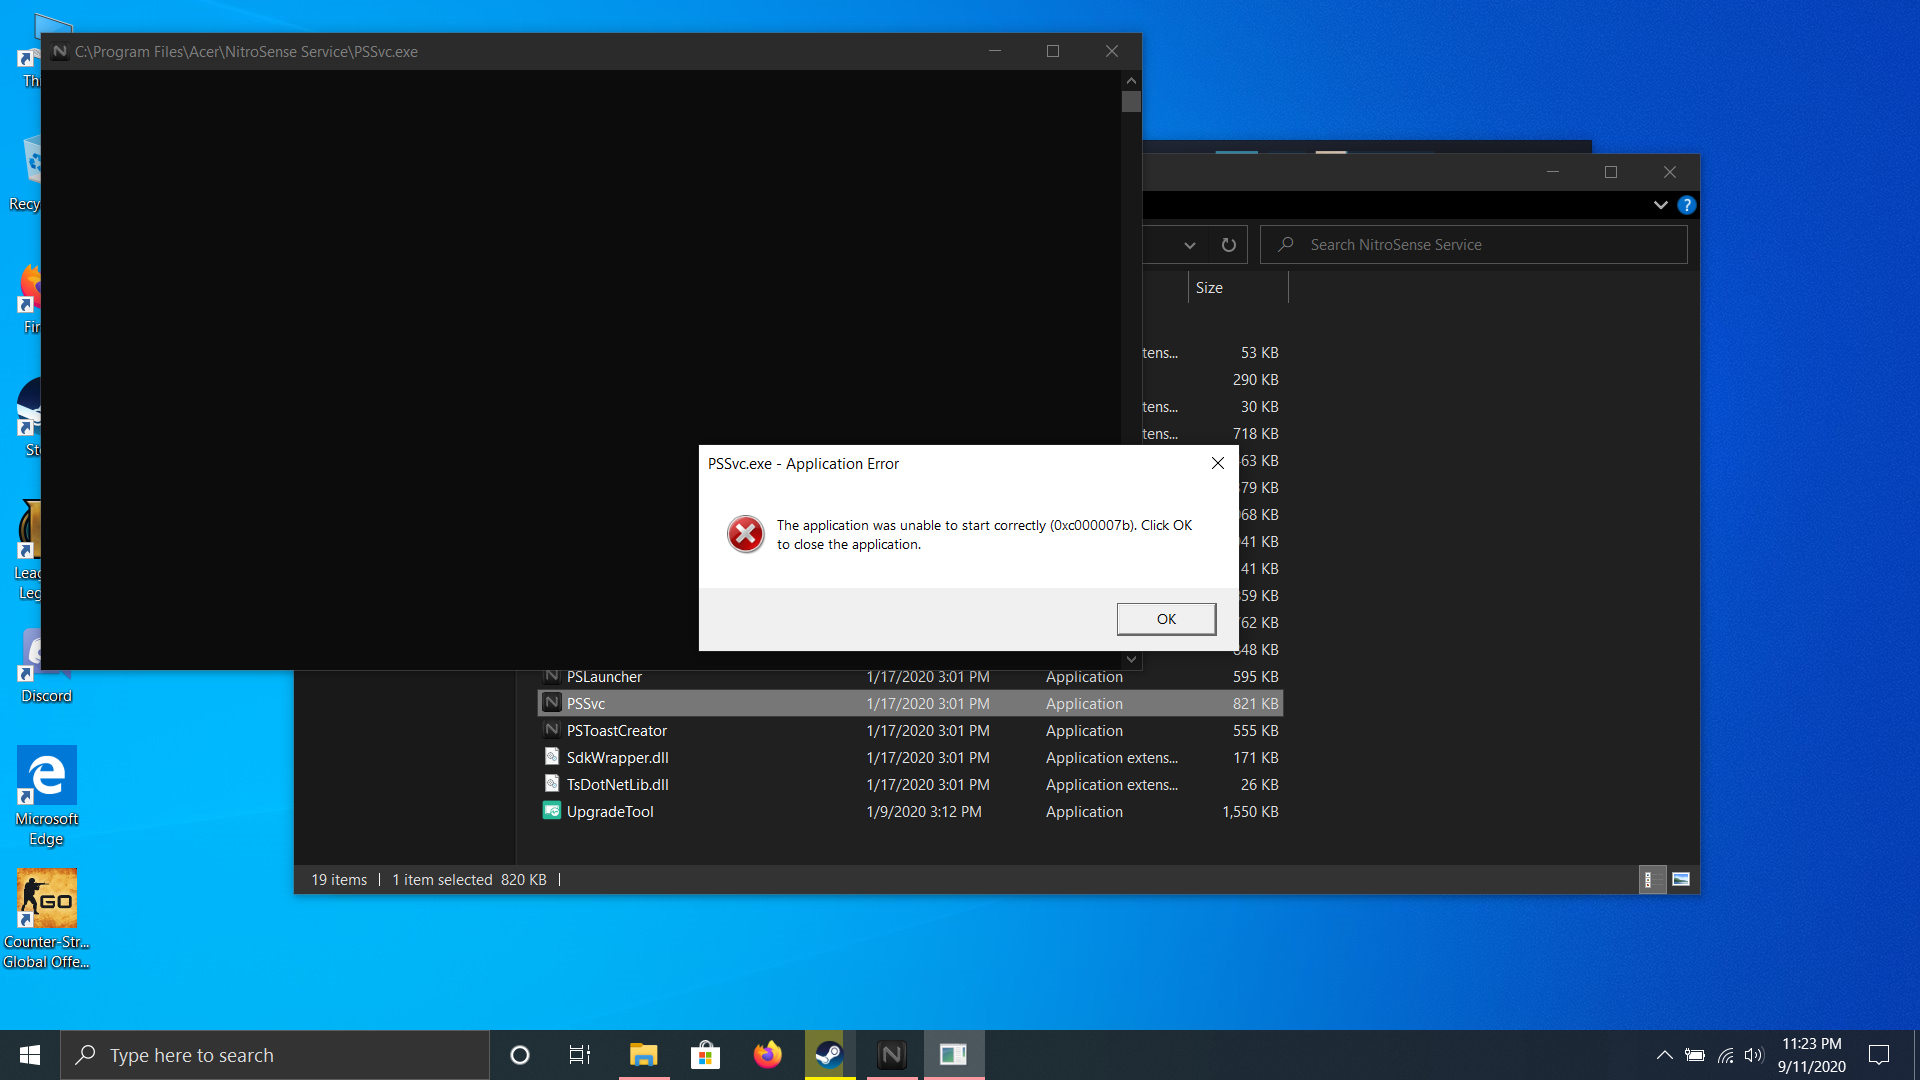Open the volume control in system tray
Image resolution: width=1920 pixels, height=1080 pixels.
pos(1753,1055)
